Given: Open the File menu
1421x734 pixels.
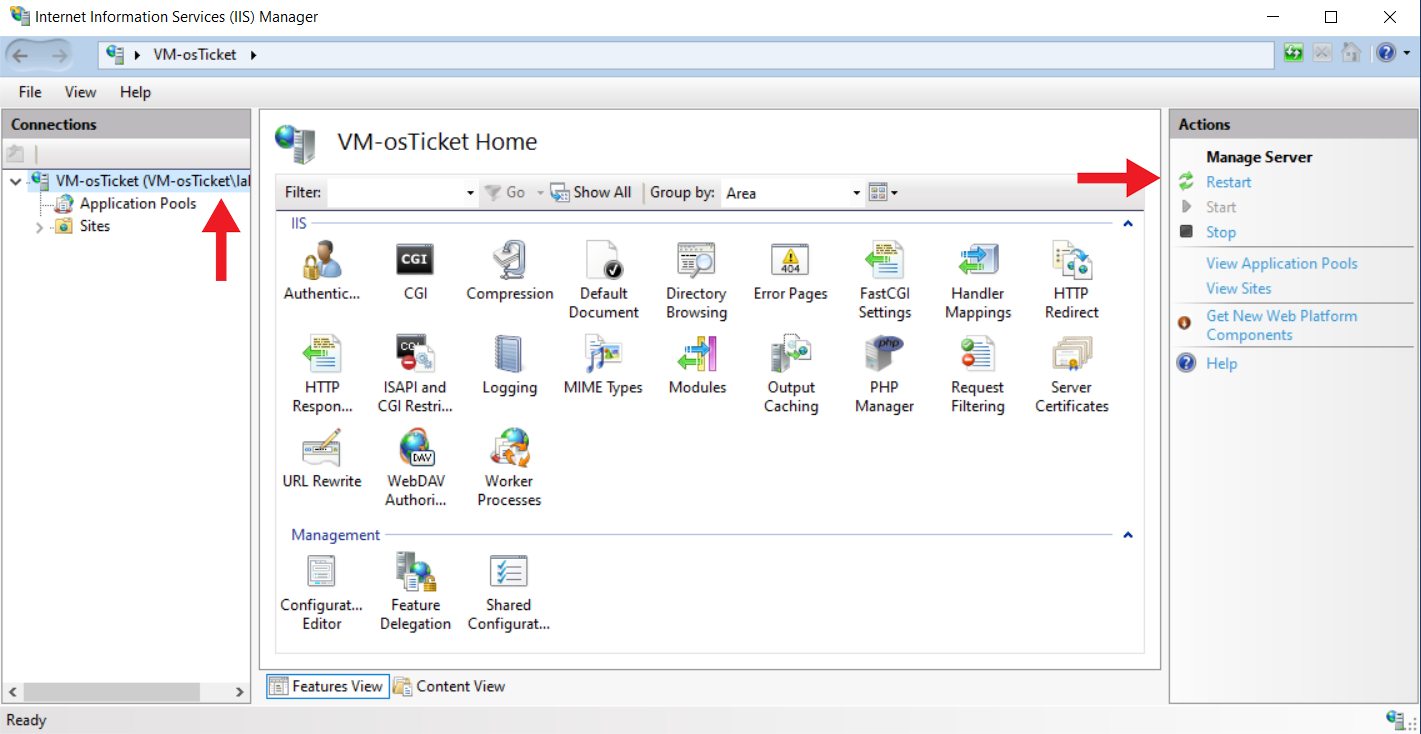Looking at the screenshot, I should coord(30,92).
